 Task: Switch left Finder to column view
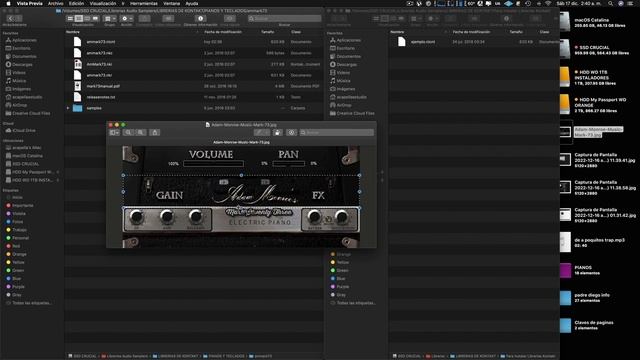pos(87,19)
